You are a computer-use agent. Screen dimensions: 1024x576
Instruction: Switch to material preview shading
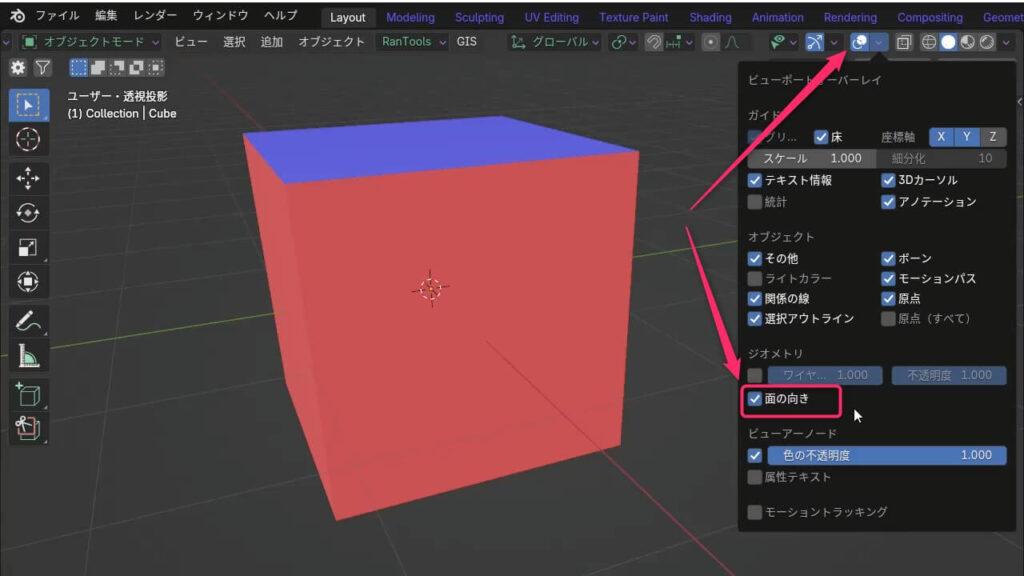[968, 42]
